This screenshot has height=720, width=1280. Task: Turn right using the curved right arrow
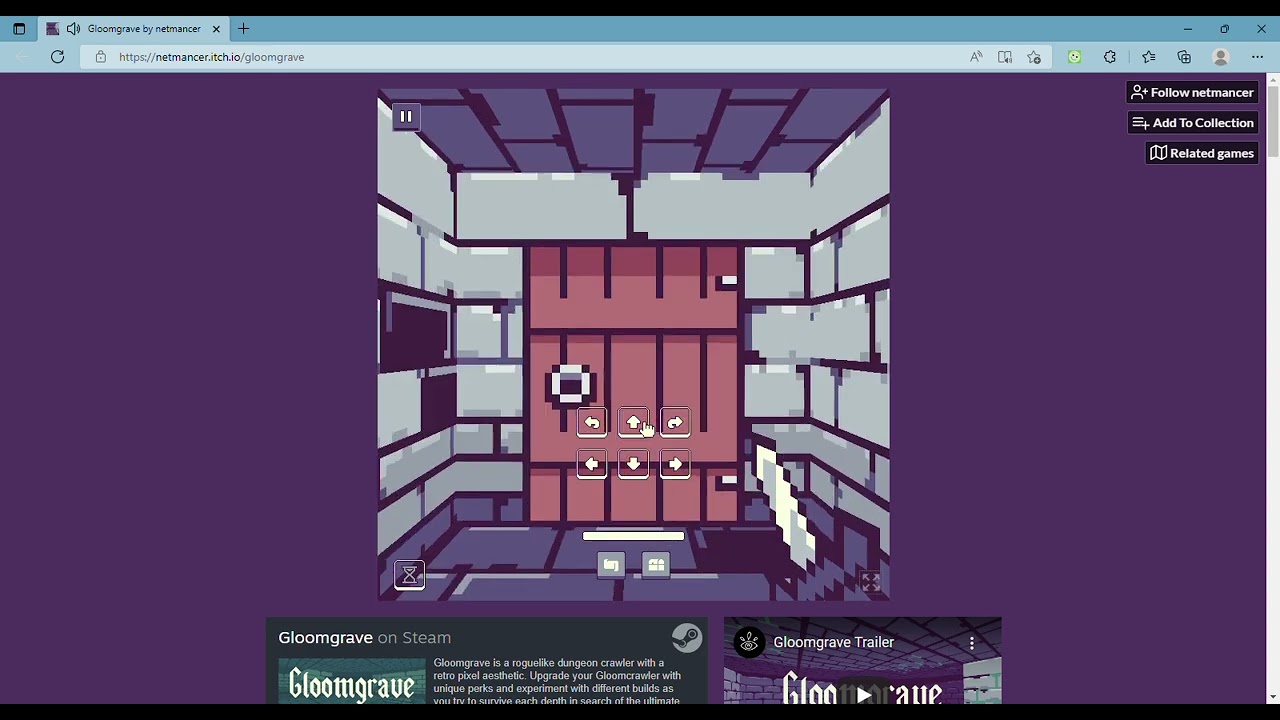pyautogui.click(x=675, y=423)
